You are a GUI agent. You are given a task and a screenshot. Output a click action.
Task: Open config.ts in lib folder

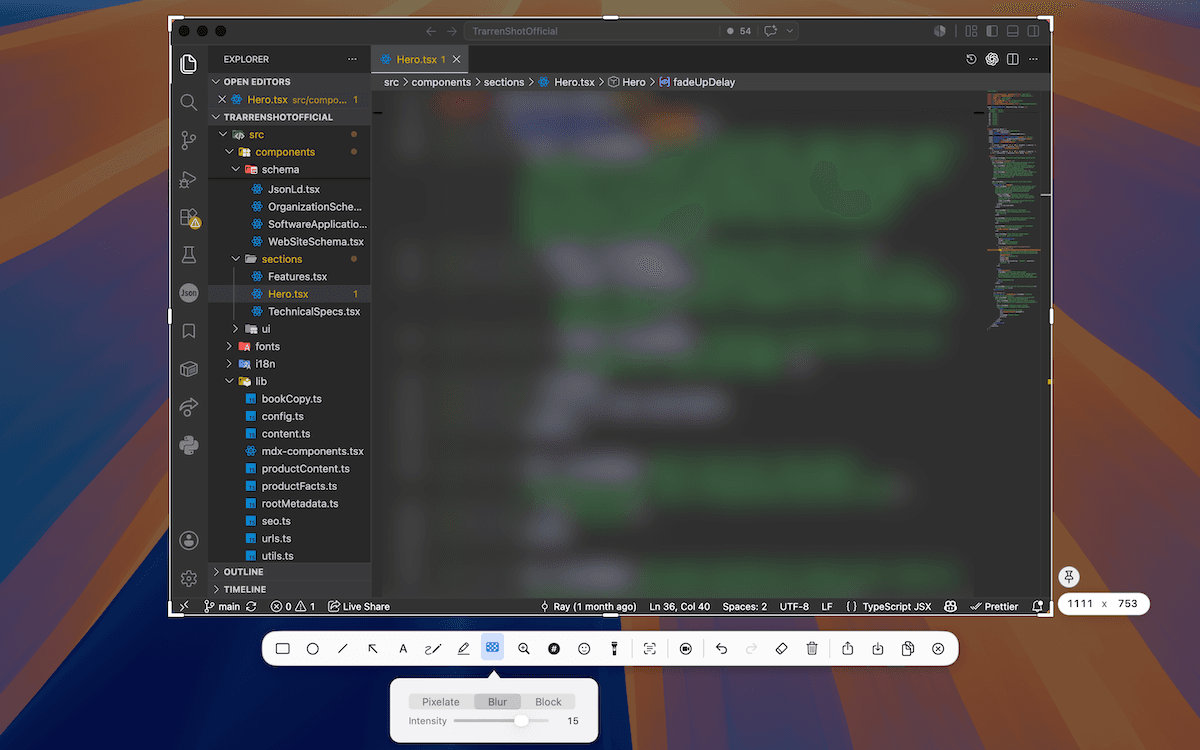(x=283, y=416)
